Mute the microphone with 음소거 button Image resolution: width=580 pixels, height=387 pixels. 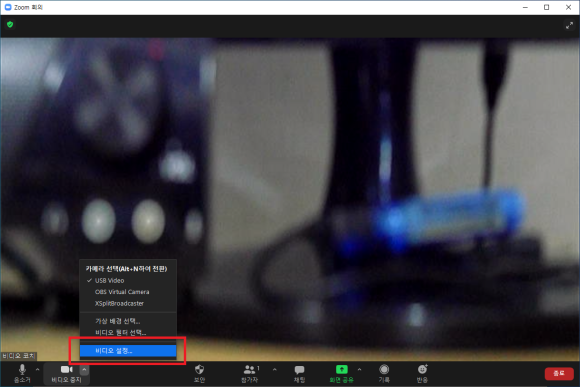22,373
